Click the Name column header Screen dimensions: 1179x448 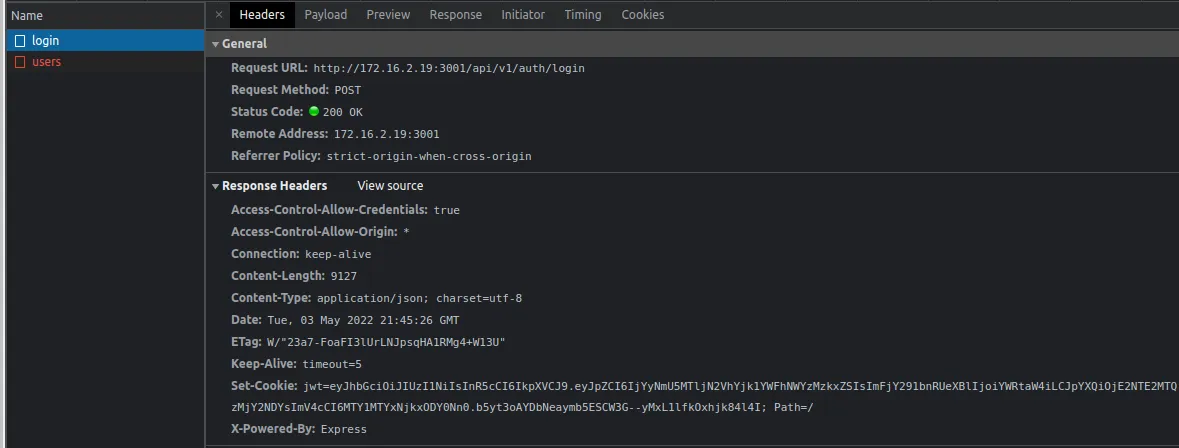coord(27,16)
